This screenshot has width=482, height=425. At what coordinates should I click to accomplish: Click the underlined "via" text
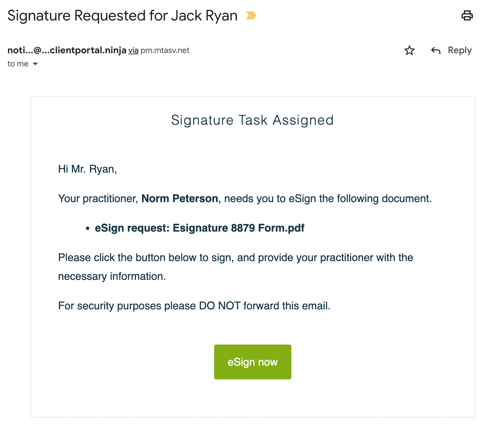click(x=133, y=51)
